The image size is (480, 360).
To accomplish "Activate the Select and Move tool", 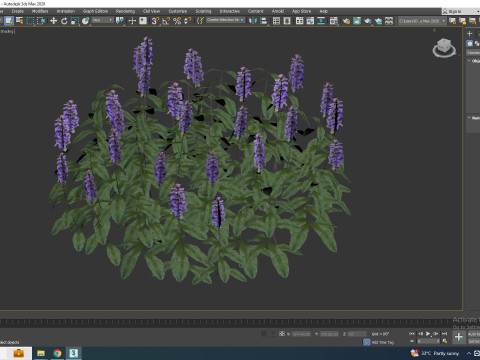I will click(53, 21).
